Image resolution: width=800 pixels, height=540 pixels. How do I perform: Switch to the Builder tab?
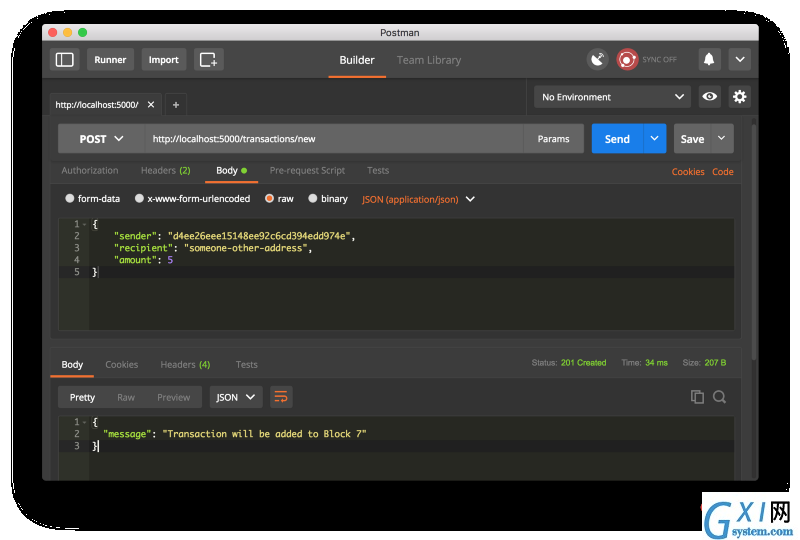[357, 60]
